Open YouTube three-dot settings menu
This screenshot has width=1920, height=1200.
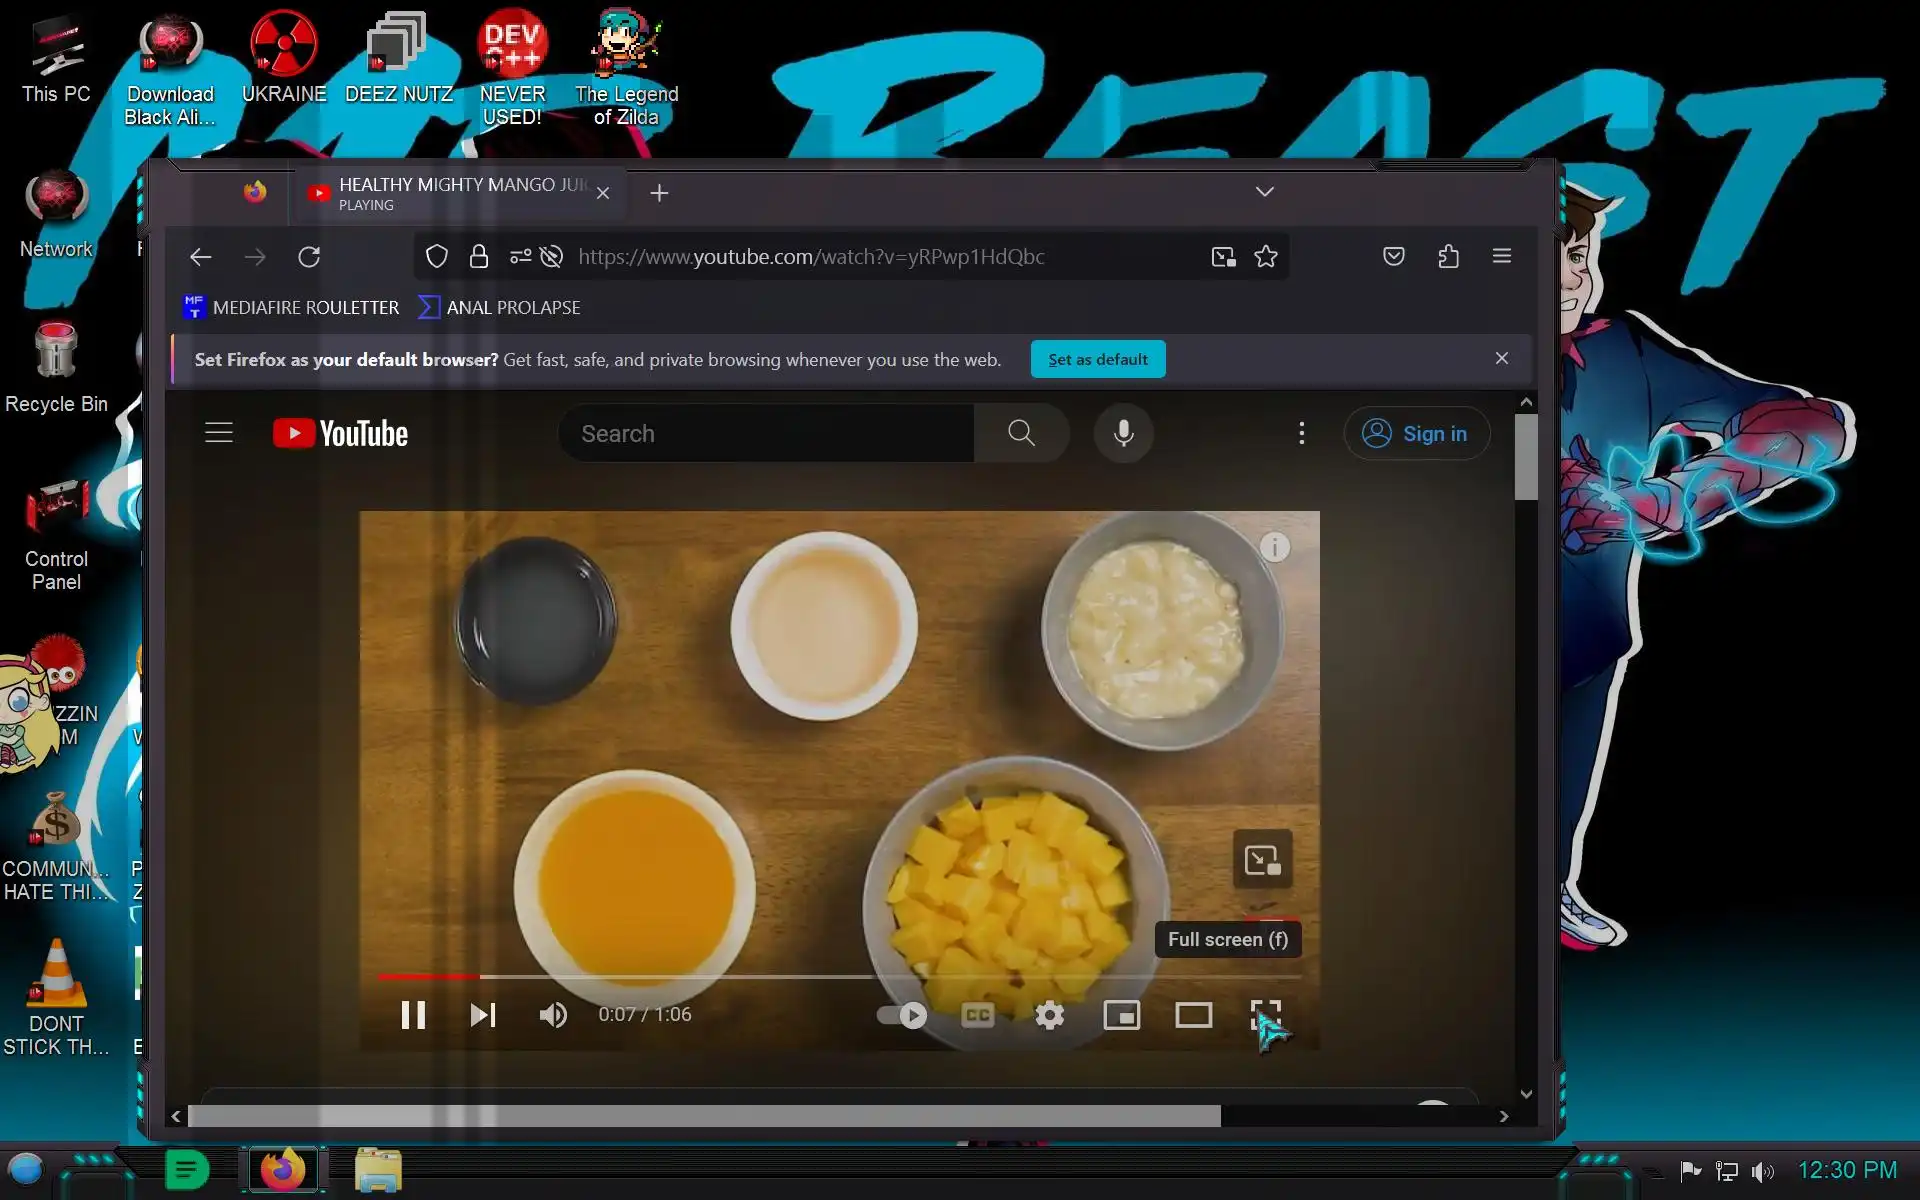pos(1301,433)
